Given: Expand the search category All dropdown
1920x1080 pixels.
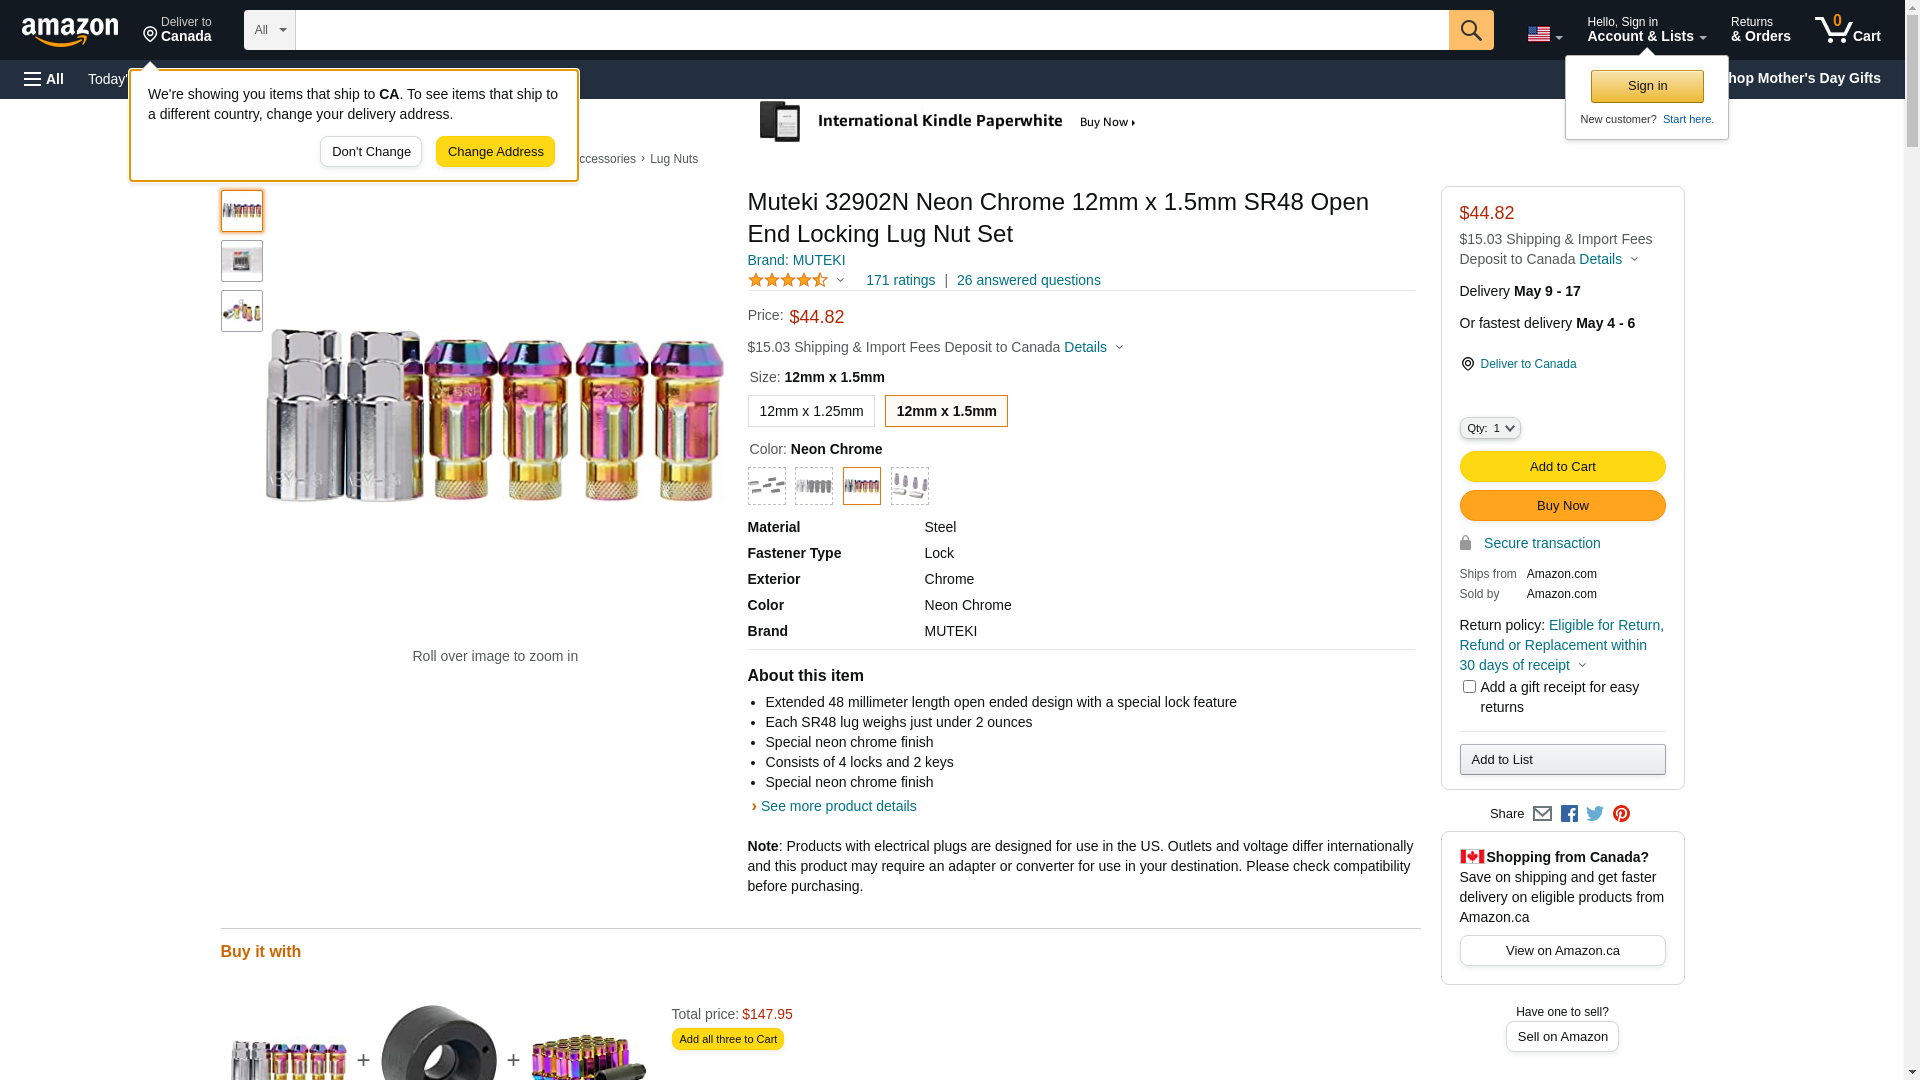Looking at the screenshot, I should (x=270, y=30).
